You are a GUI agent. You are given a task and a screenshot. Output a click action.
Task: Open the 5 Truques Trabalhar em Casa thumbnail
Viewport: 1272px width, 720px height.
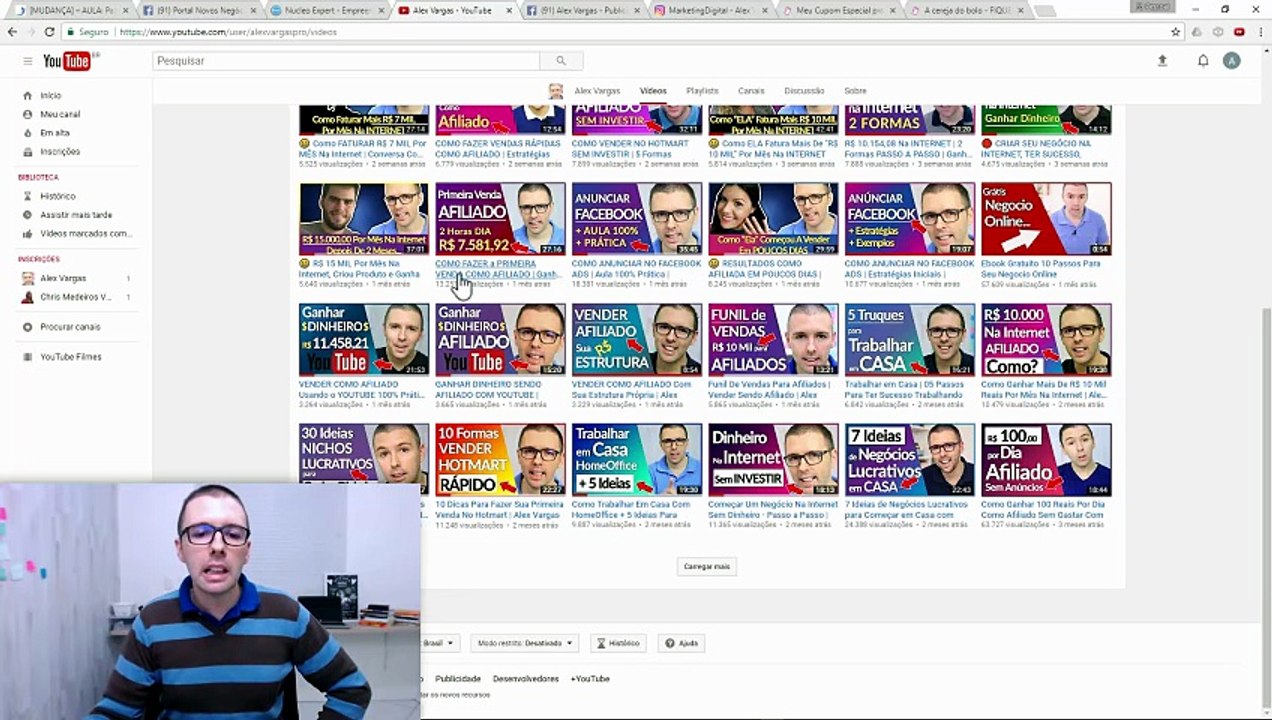tap(909, 340)
